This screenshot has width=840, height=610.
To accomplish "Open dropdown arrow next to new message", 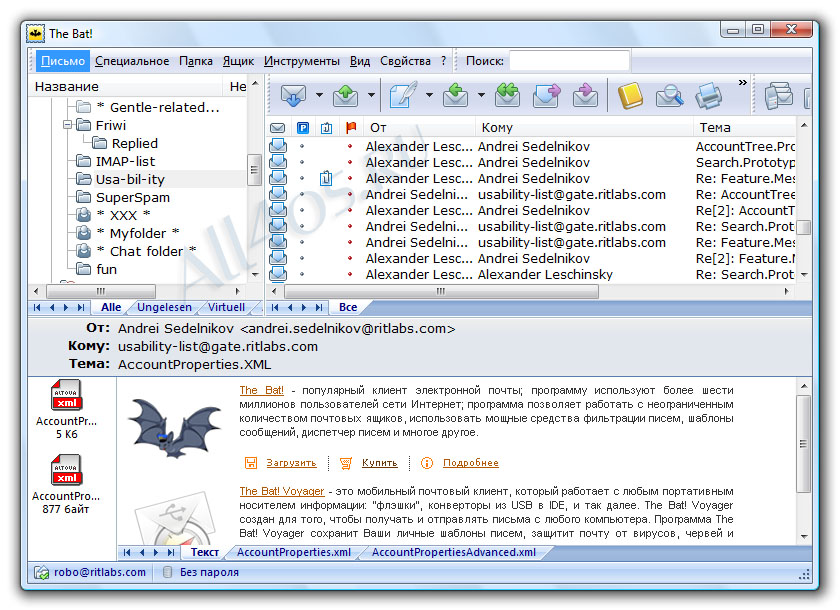I will [x=429, y=95].
